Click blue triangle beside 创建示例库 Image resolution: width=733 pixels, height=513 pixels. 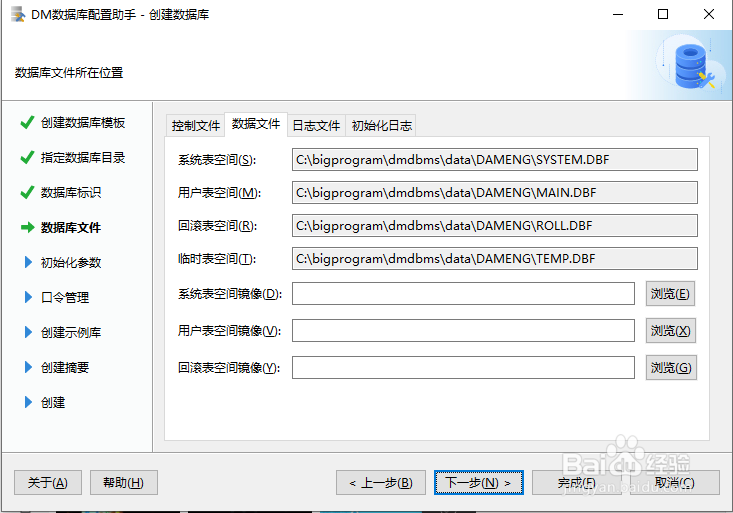[28, 332]
